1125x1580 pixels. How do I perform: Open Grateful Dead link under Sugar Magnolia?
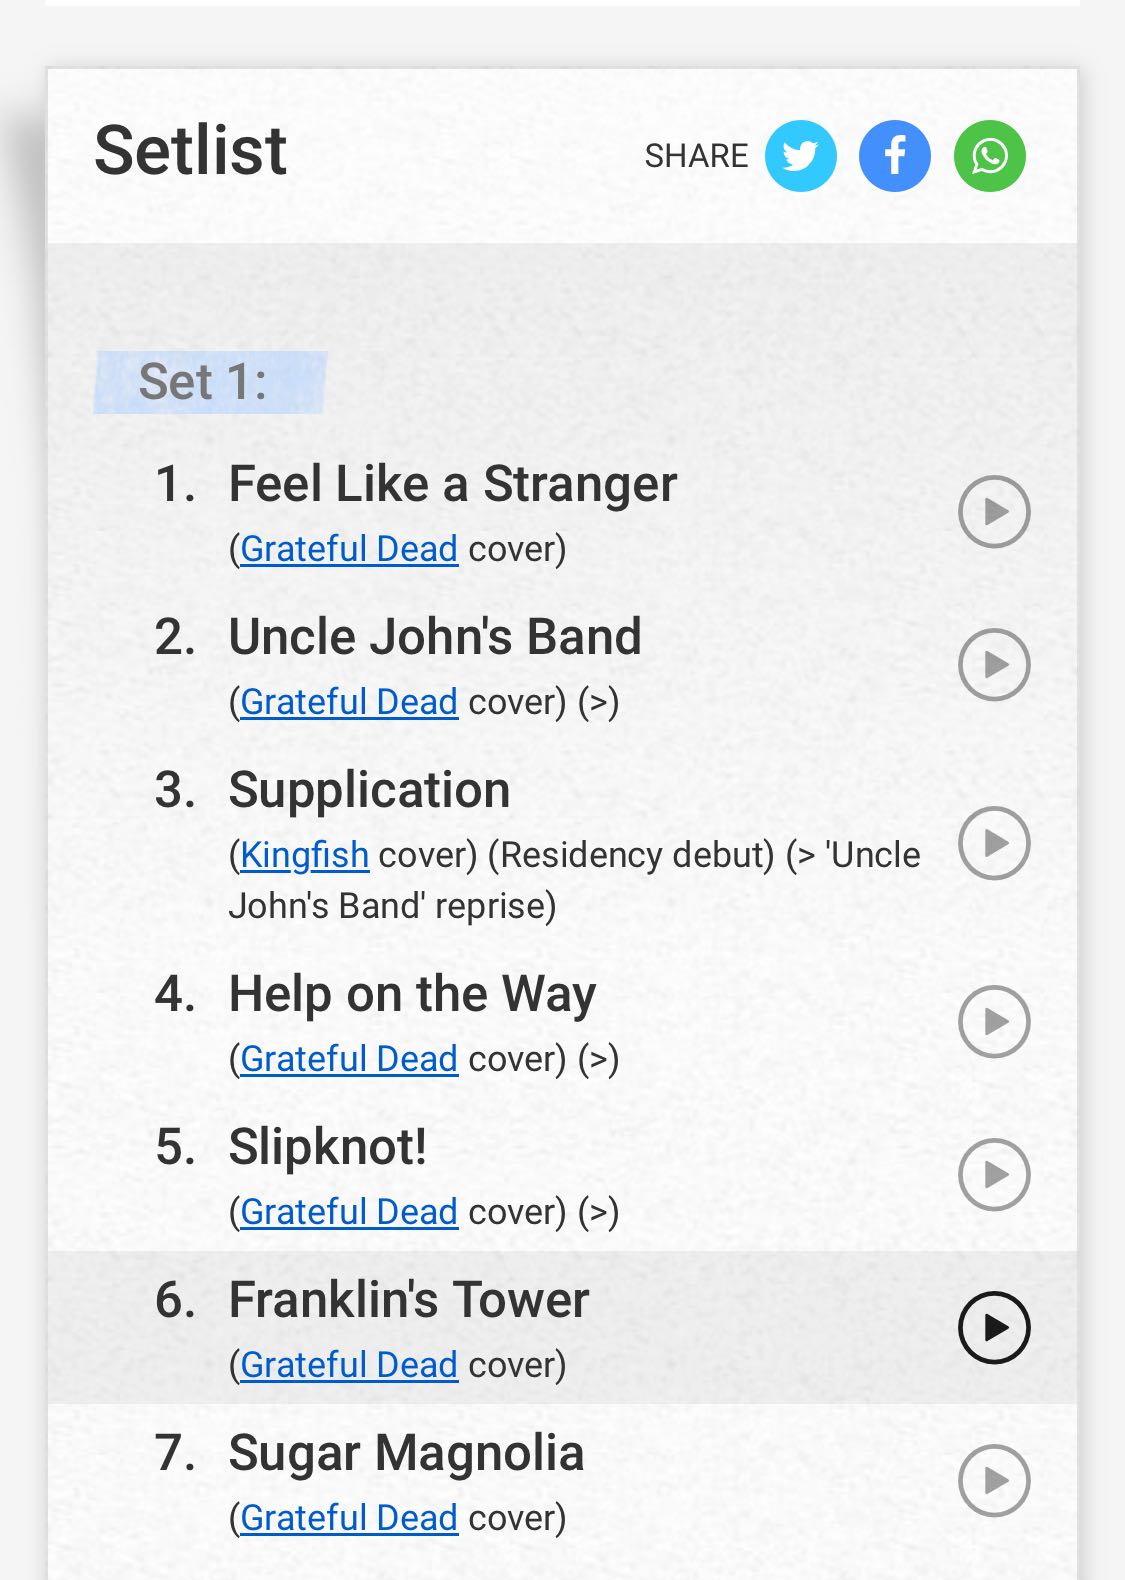[x=349, y=1518]
